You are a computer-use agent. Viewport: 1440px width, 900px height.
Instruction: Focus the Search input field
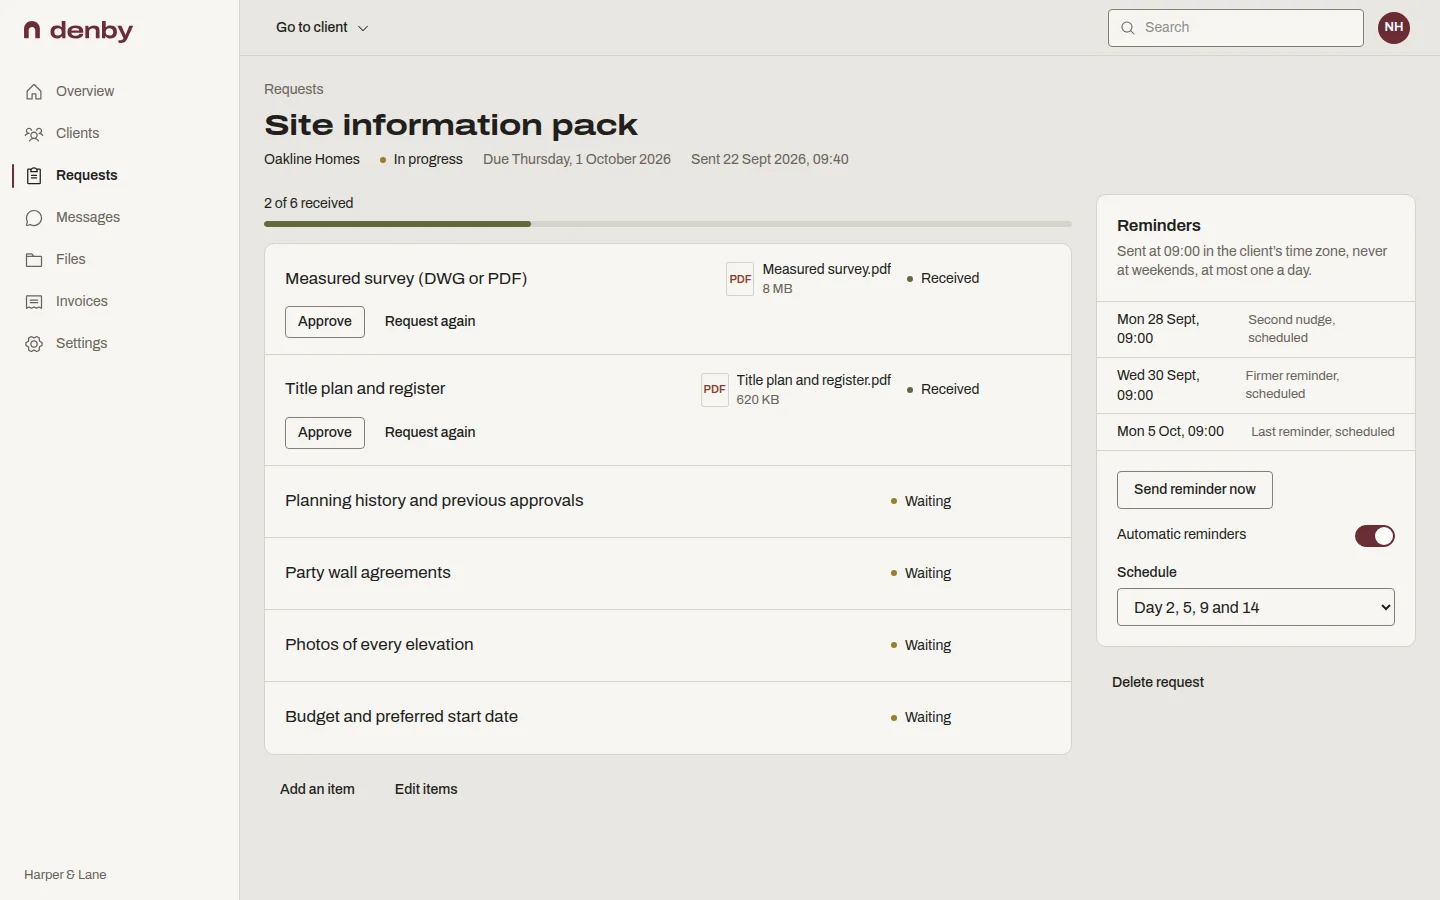click(1236, 28)
